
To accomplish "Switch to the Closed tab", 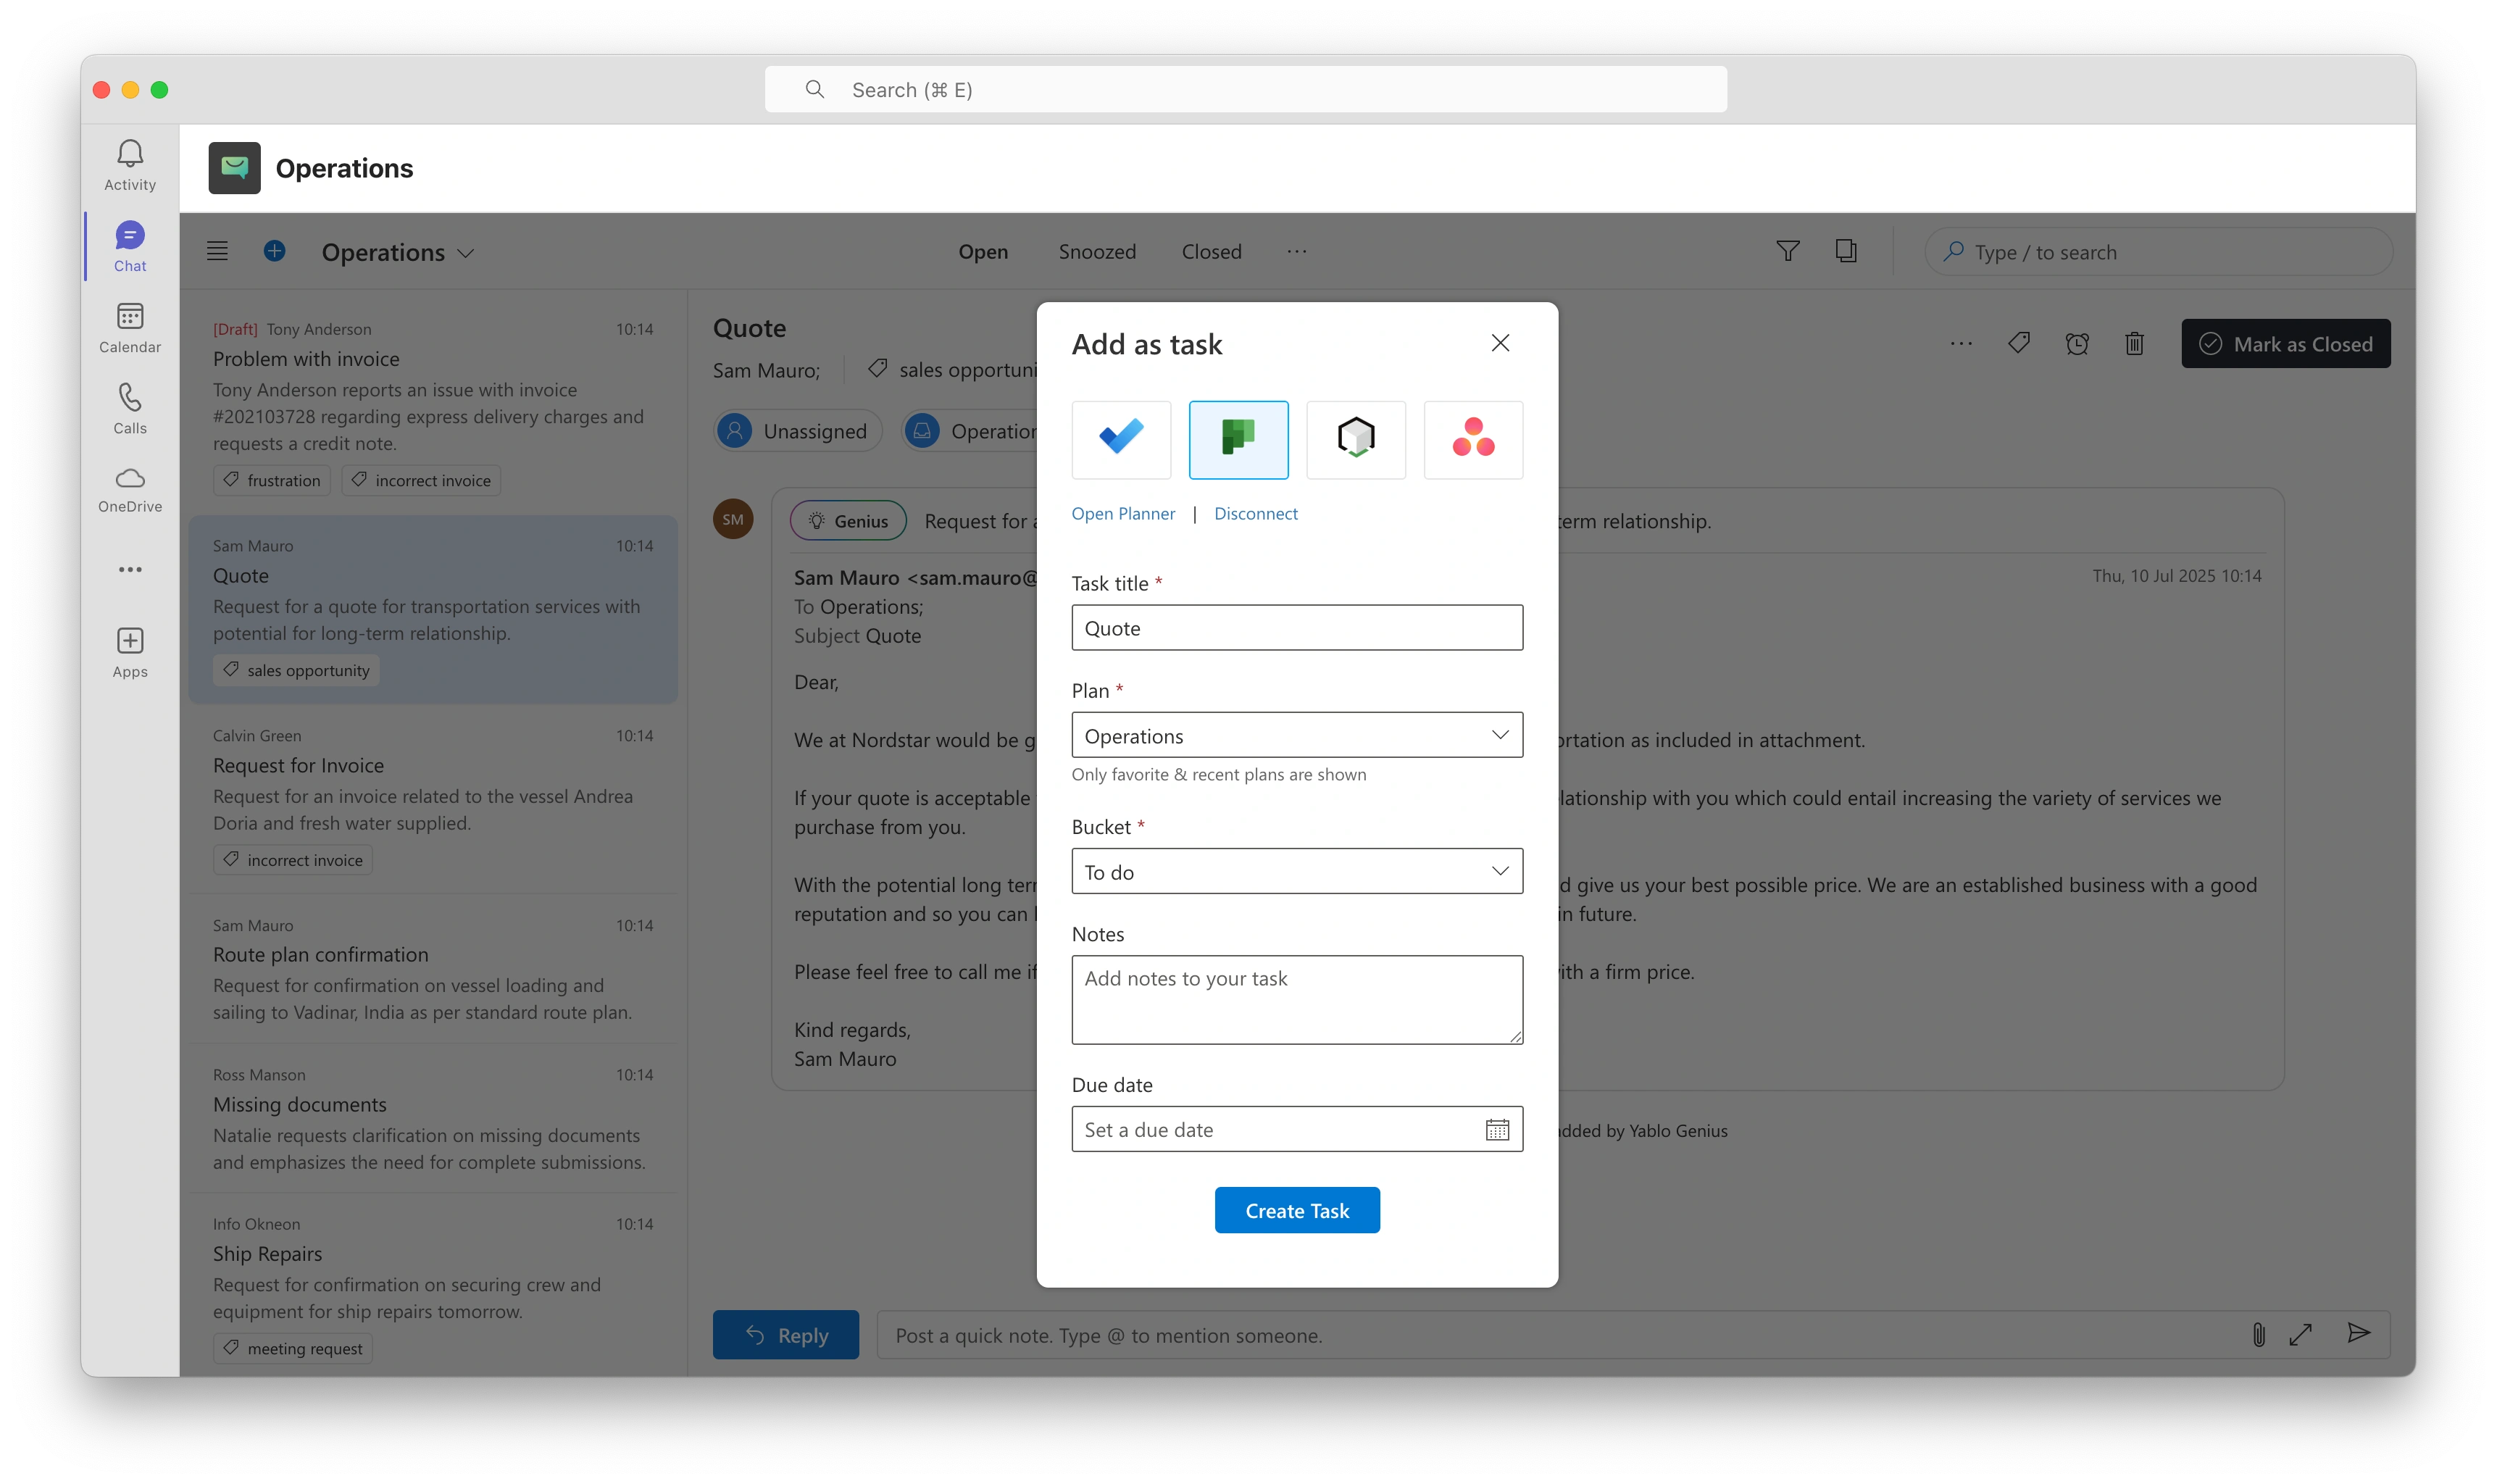I will 1211,252.
